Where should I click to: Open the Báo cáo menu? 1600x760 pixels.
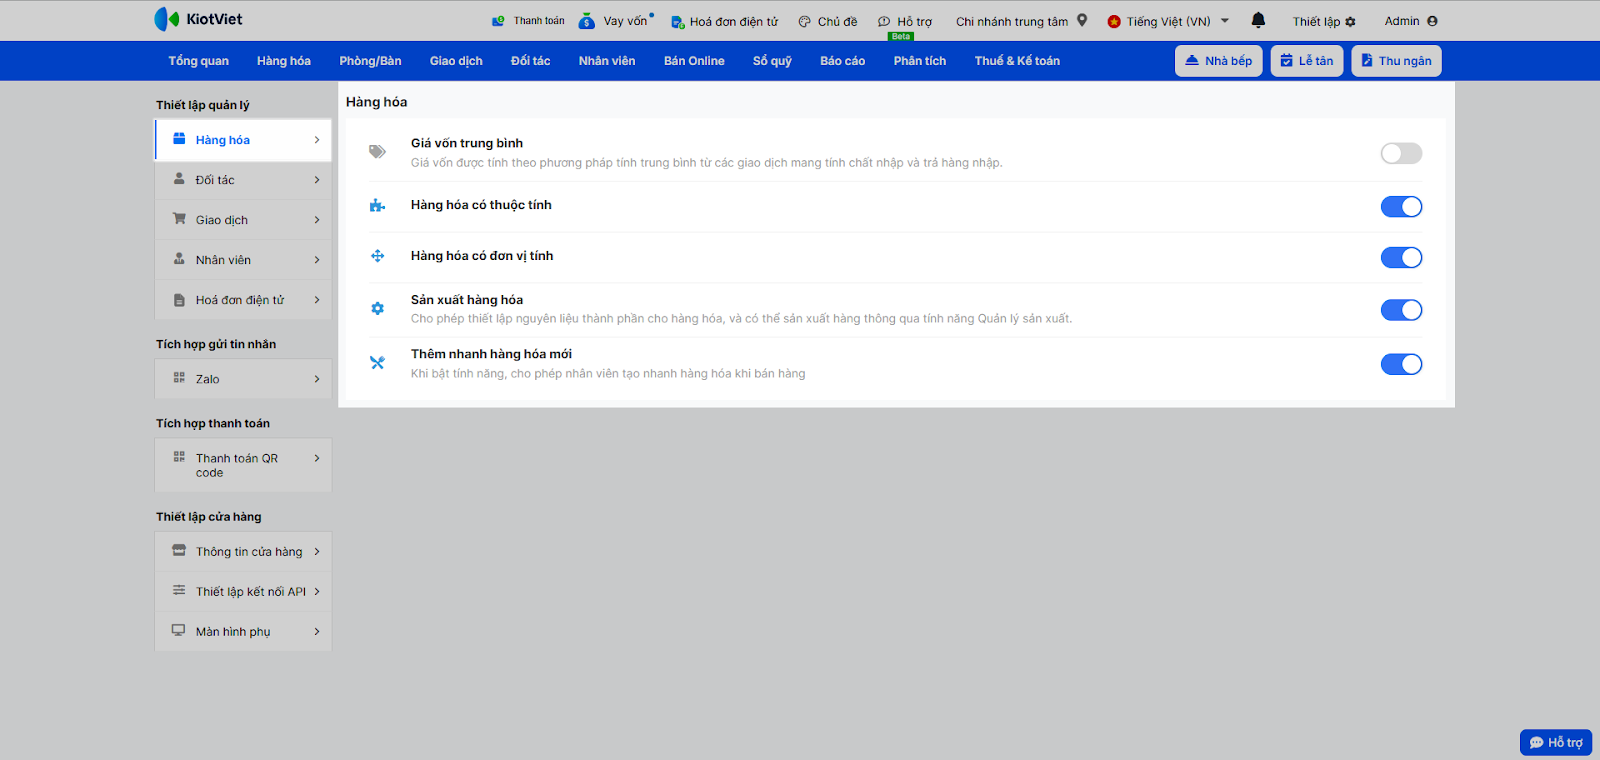coord(842,61)
